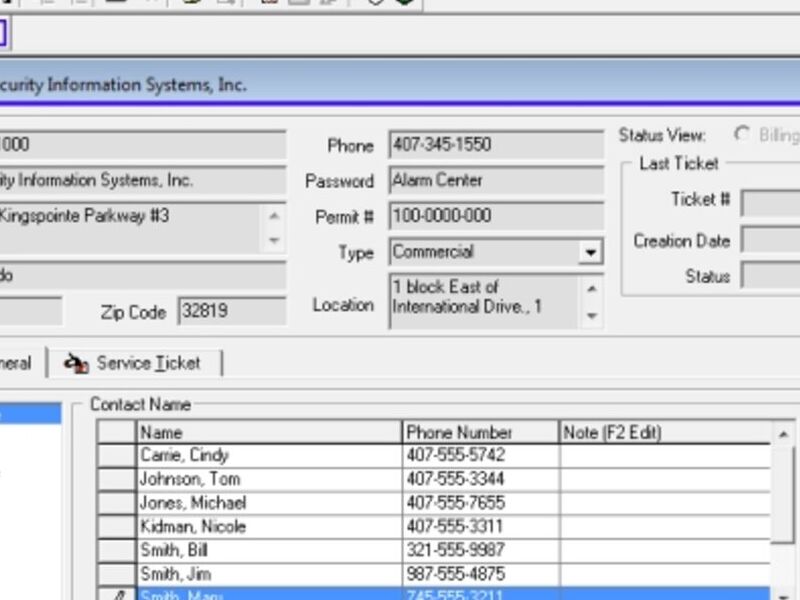The height and width of the screenshot is (600, 800).
Task: Click the Phone Number column header
Action: [481, 433]
